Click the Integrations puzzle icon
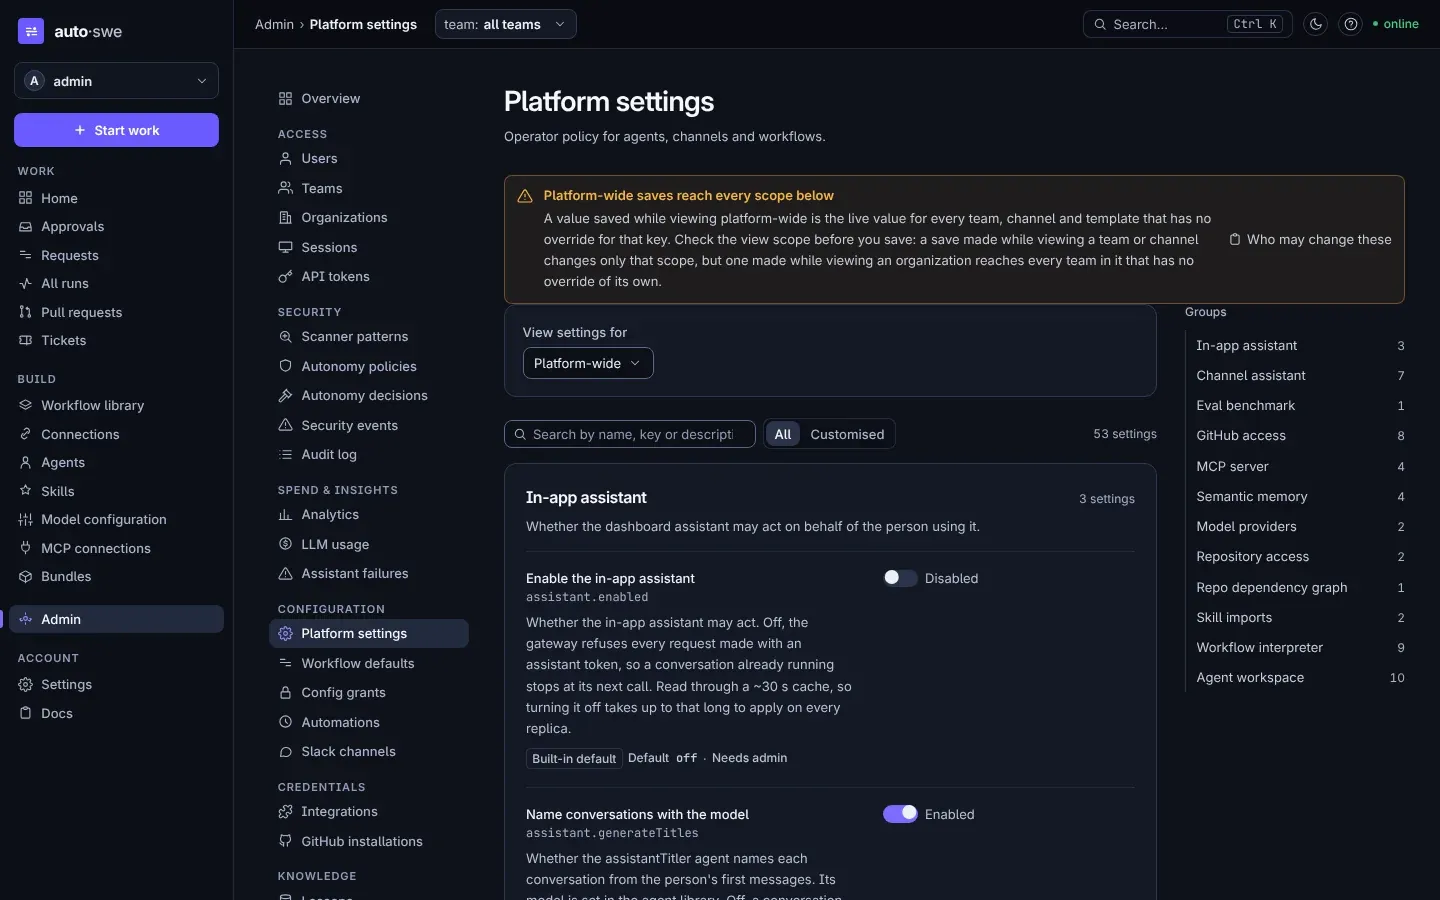The width and height of the screenshot is (1440, 900). (285, 812)
